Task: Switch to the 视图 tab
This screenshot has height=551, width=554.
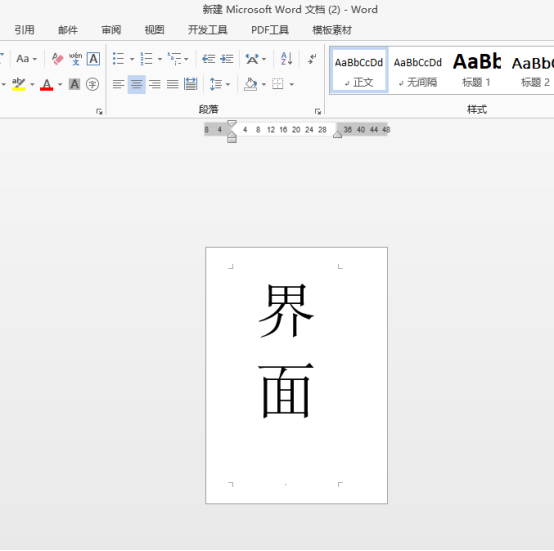Action: (154, 30)
